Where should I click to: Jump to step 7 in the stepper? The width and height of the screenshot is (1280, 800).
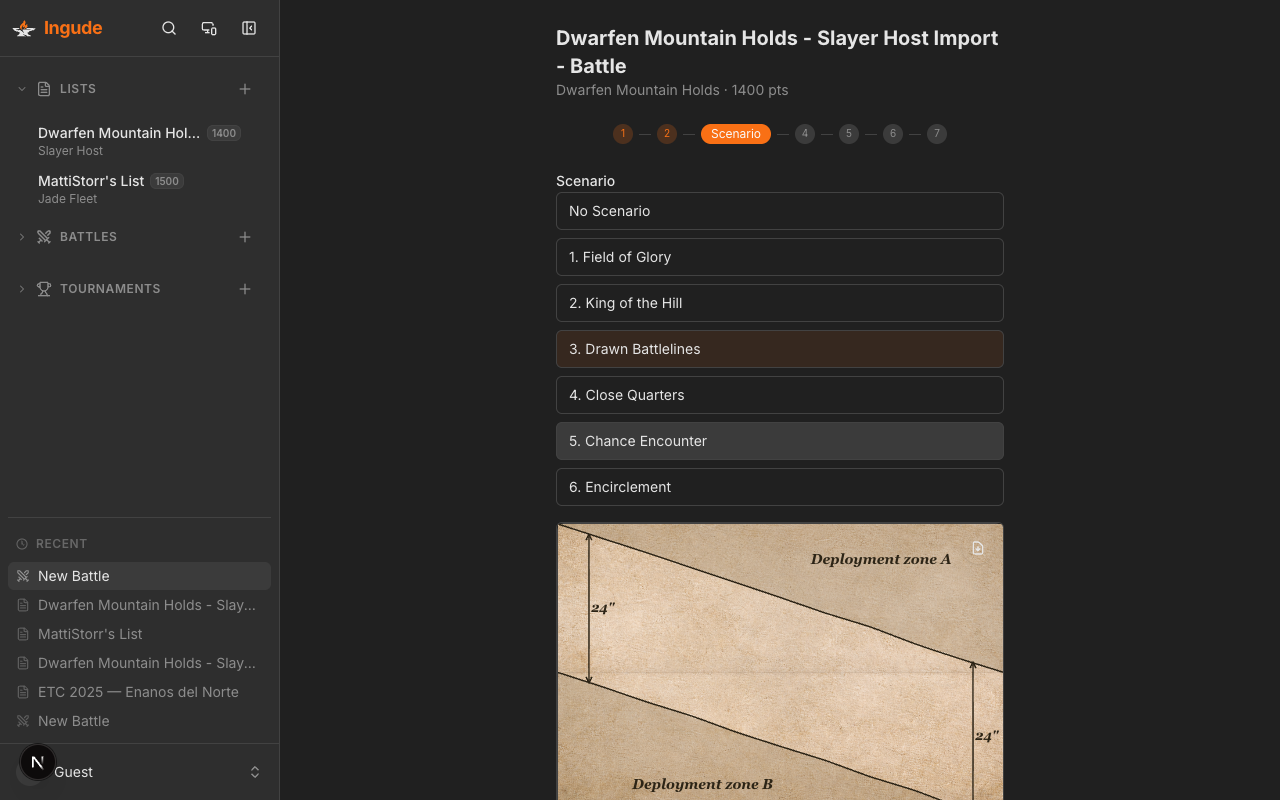coord(936,134)
